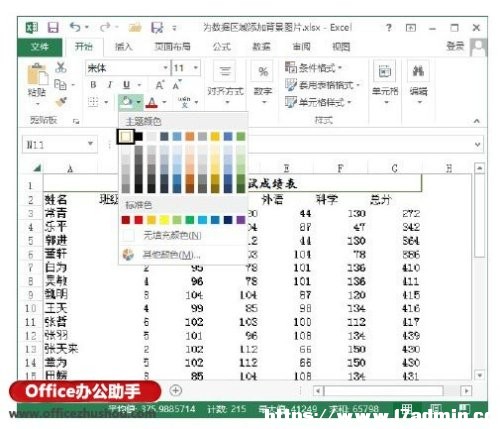
Task: Switch to the Review (审阅) tab
Action: pyautogui.click(x=302, y=47)
